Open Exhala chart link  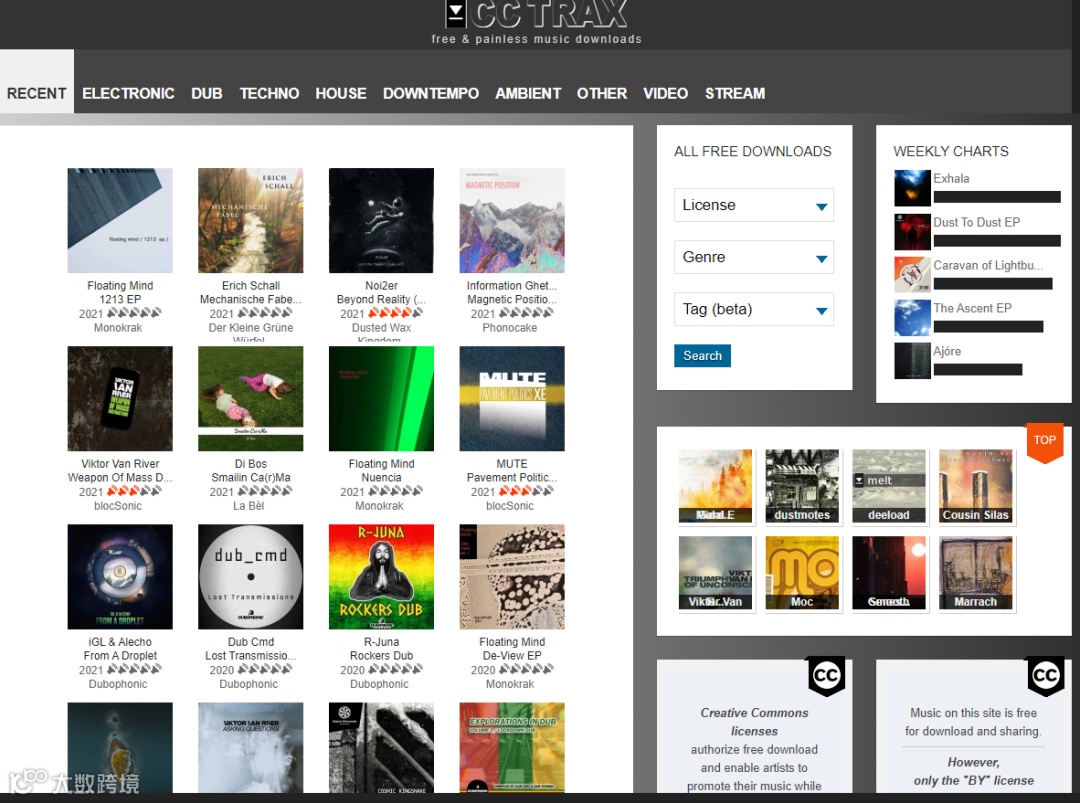pyautogui.click(x=951, y=178)
